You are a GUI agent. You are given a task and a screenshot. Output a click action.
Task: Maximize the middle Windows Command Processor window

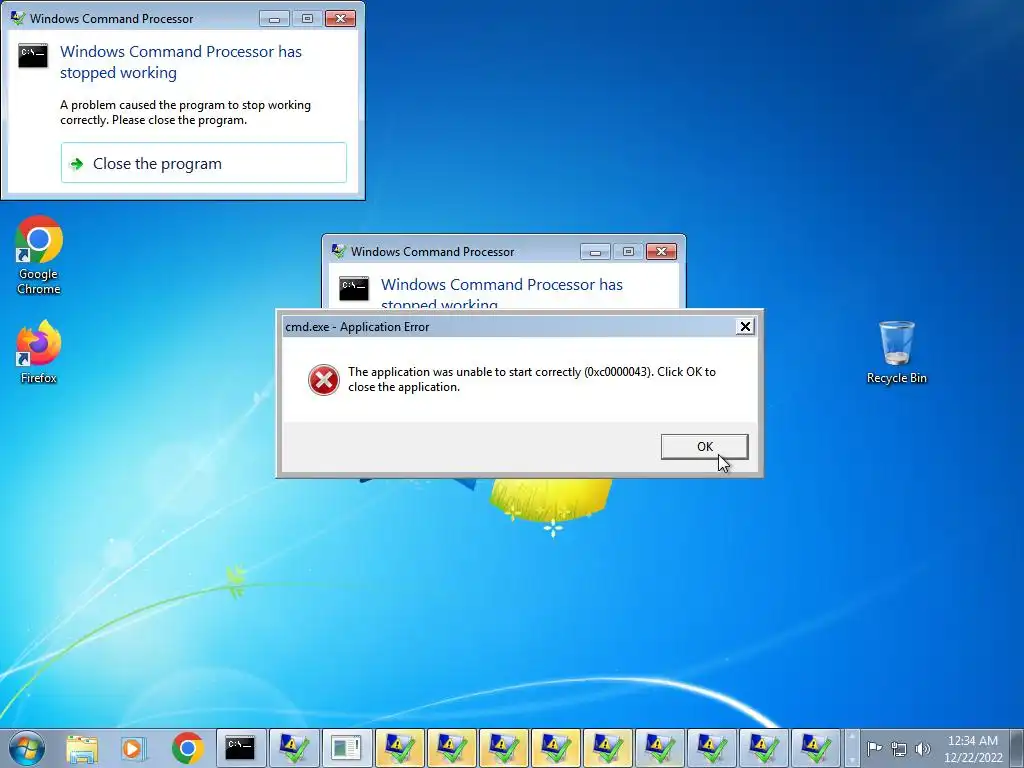click(628, 252)
